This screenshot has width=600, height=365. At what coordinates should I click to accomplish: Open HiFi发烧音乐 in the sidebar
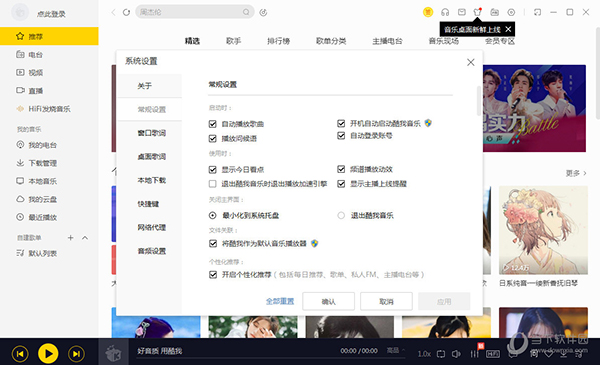point(49,109)
